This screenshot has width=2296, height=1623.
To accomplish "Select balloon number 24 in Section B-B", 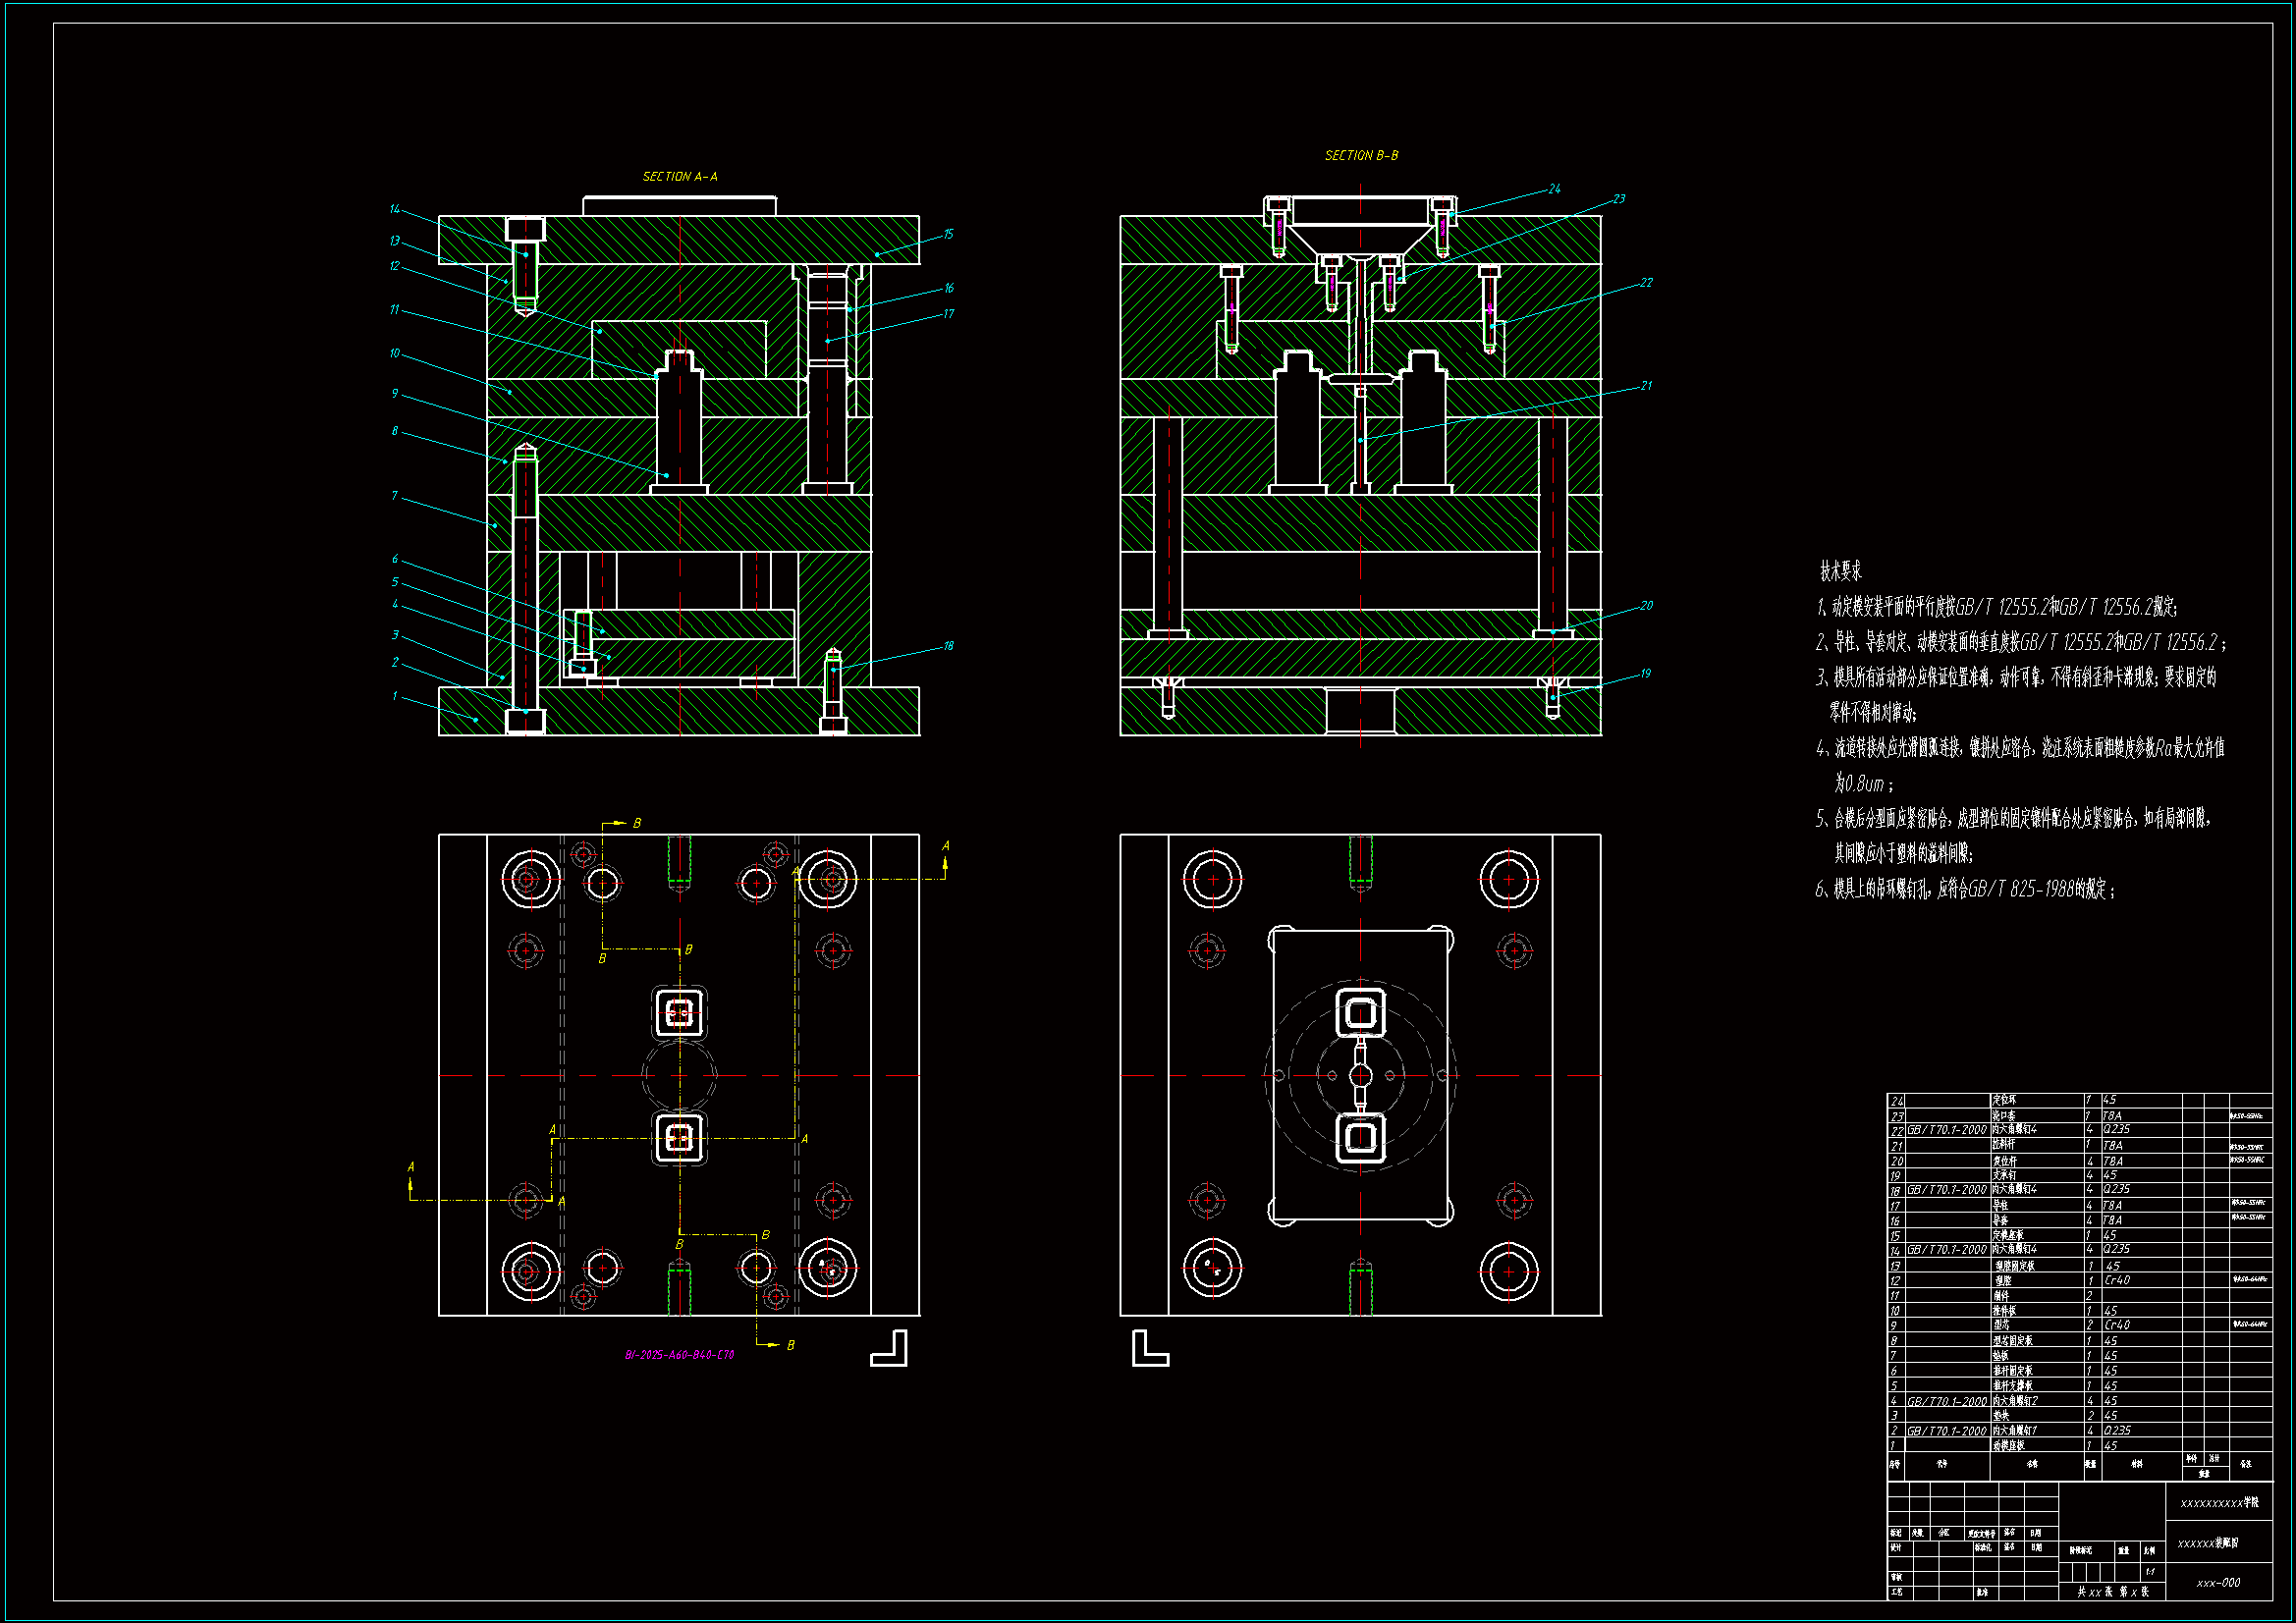I will point(1554,189).
